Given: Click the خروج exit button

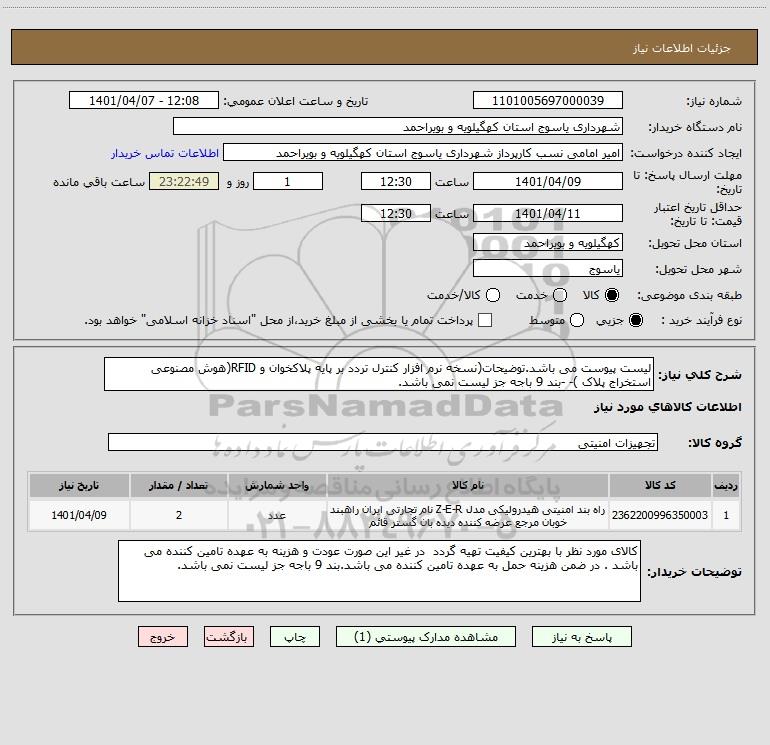Looking at the screenshot, I should point(163,637).
